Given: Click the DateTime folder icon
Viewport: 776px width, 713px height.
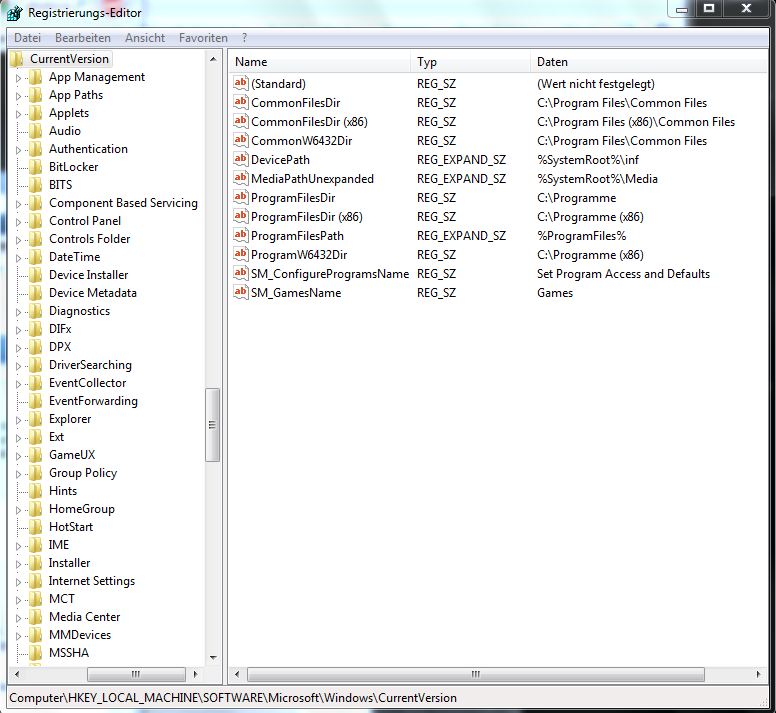Looking at the screenshot, I should click(36, 257).
